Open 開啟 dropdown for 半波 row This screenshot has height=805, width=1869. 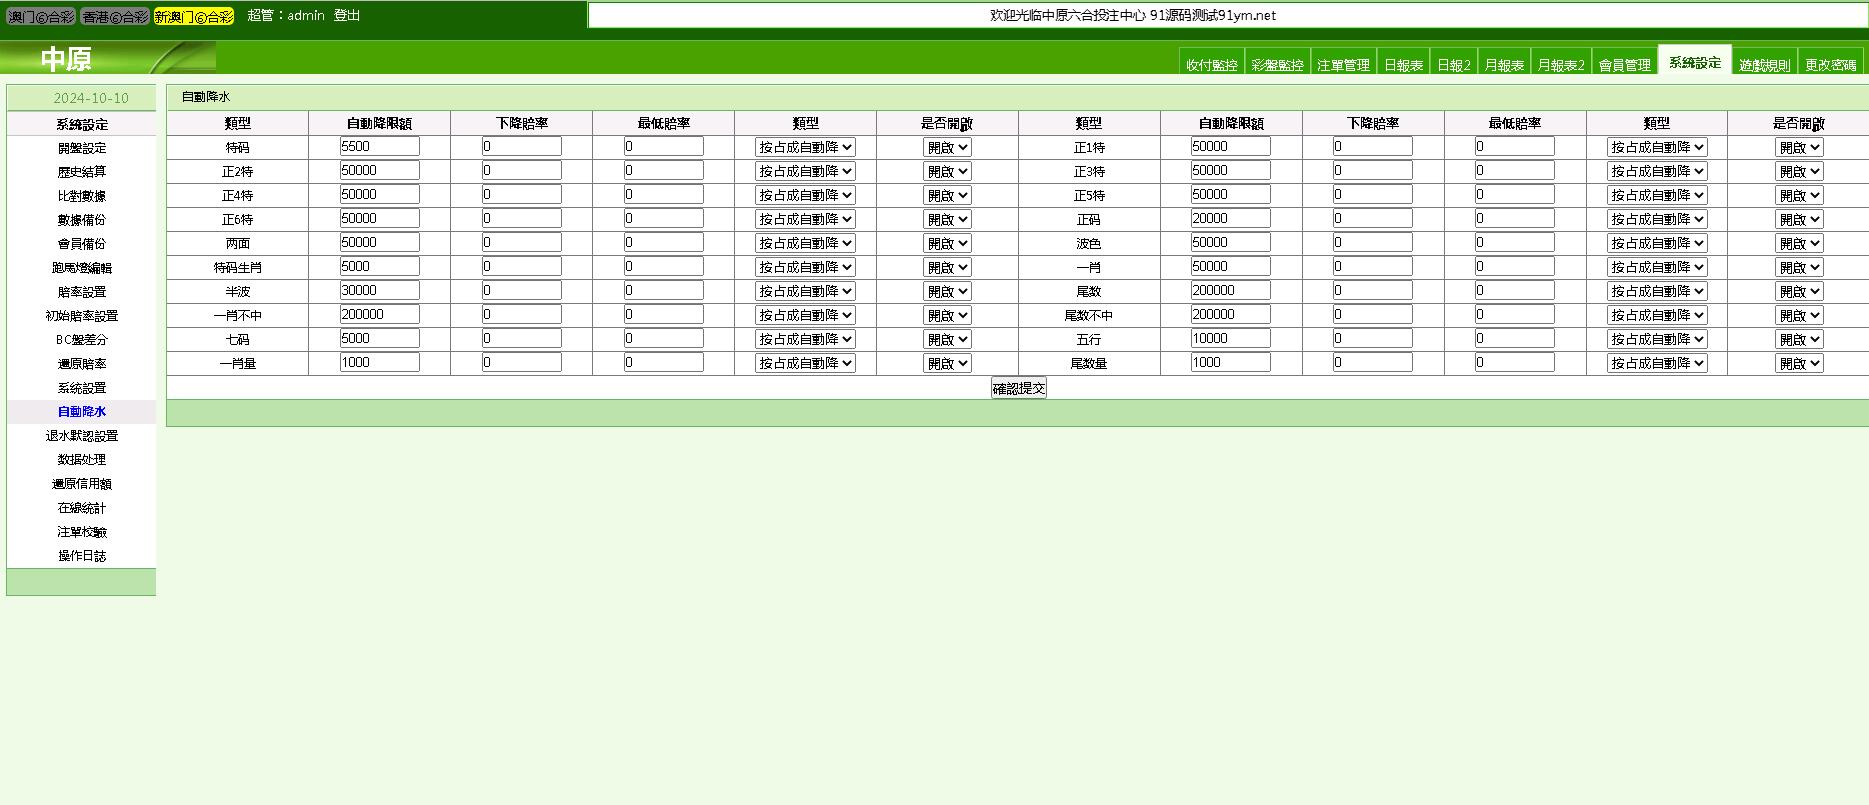(x=947, y=291)
